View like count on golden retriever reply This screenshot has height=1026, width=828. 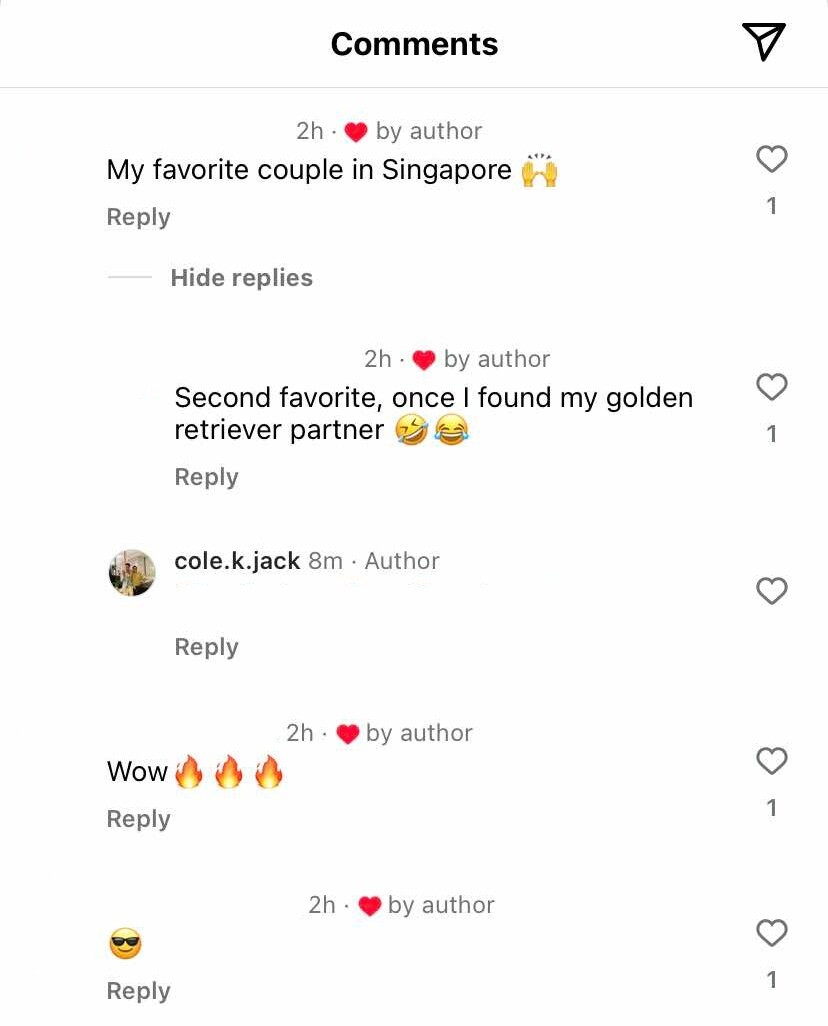772,434
